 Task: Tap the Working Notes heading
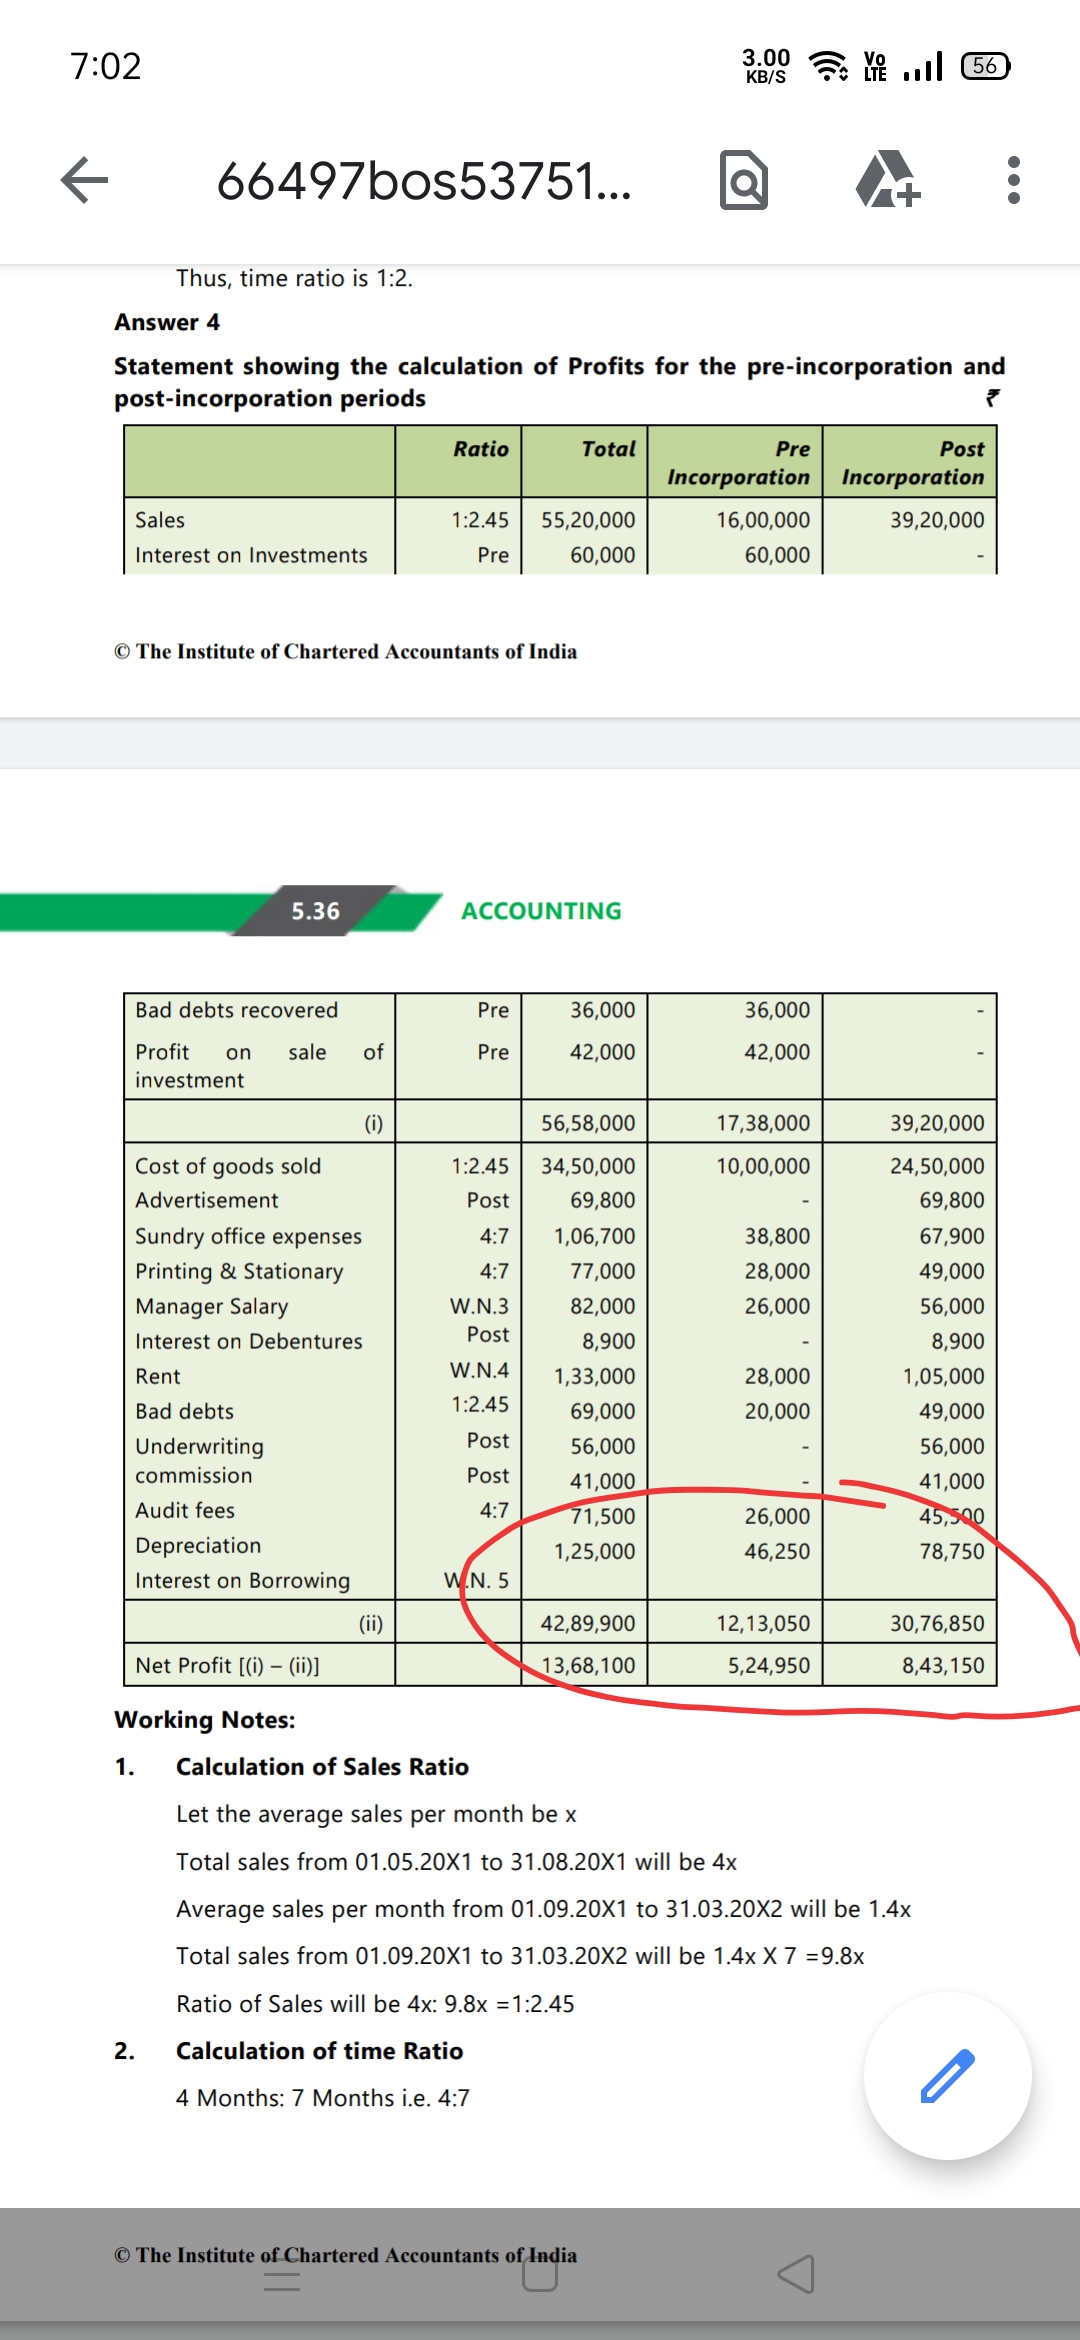tap(205, 1719)
